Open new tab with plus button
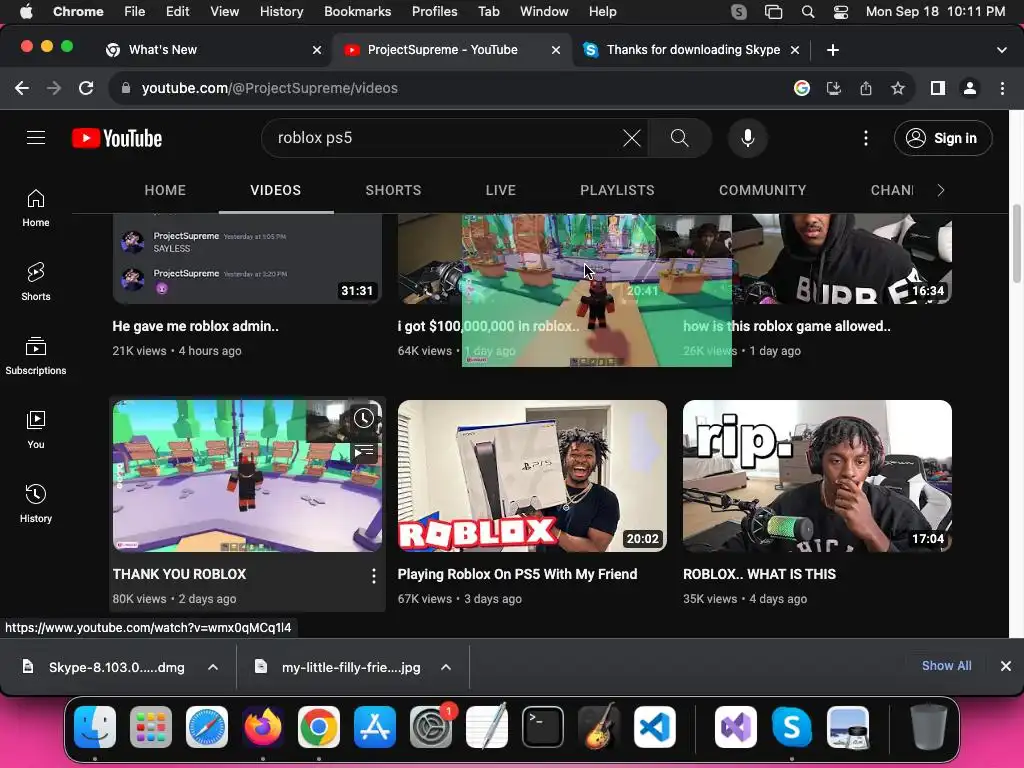The image size is (1024, 768). [833, 50]
